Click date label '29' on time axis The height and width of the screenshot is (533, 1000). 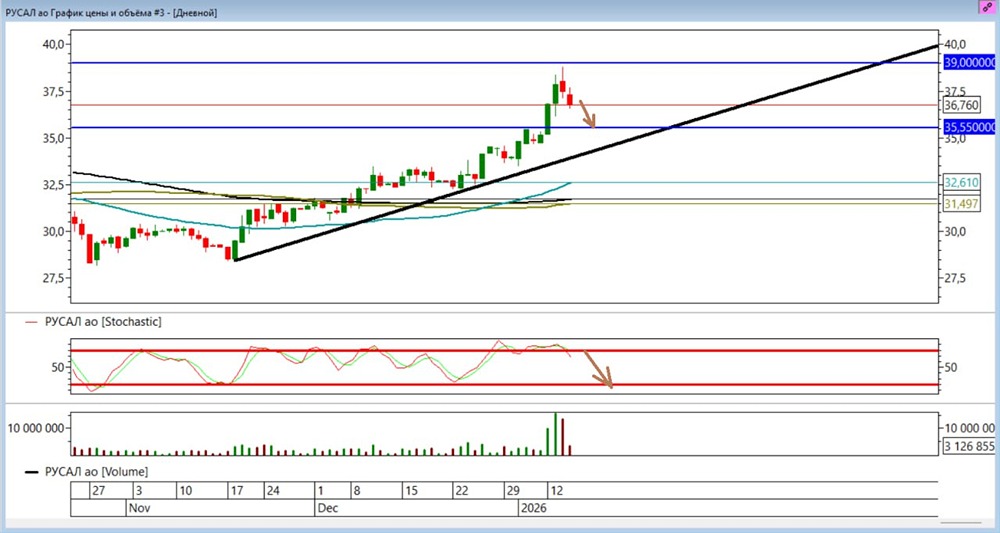click(x=513, y=491)
